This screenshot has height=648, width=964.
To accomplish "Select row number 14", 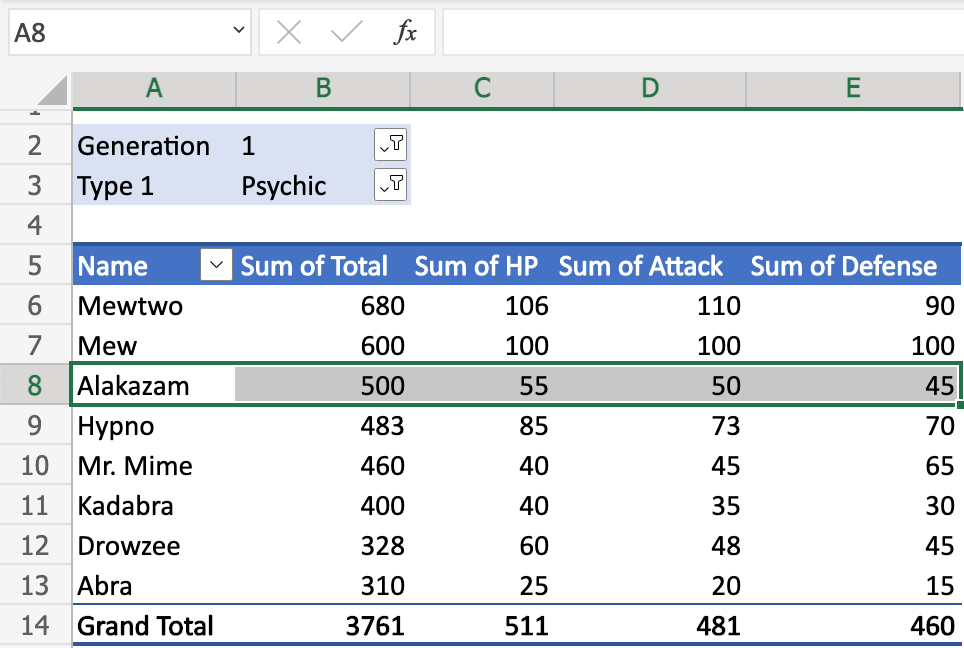I will tap(36, 625).
